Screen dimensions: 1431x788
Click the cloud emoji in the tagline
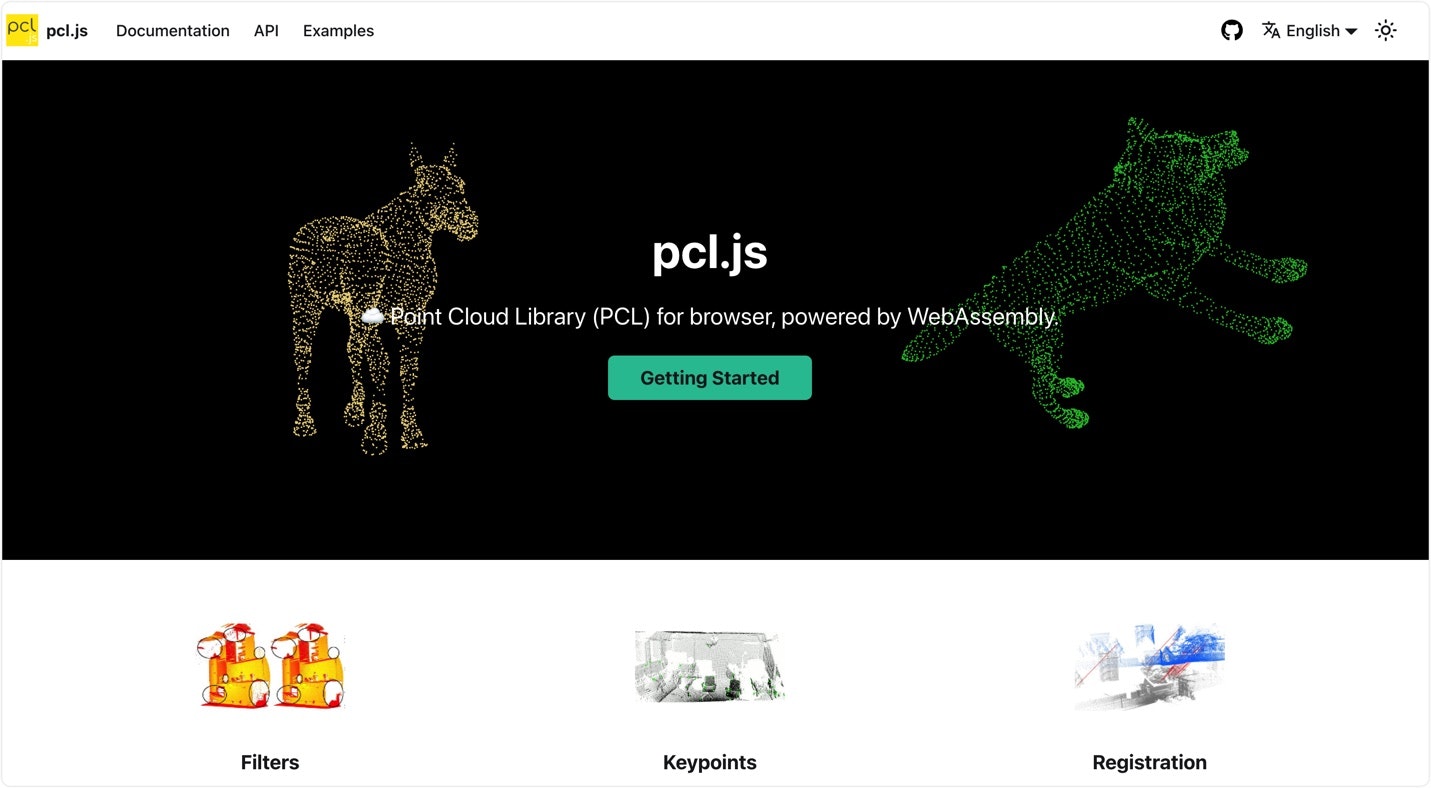point(373,317)
